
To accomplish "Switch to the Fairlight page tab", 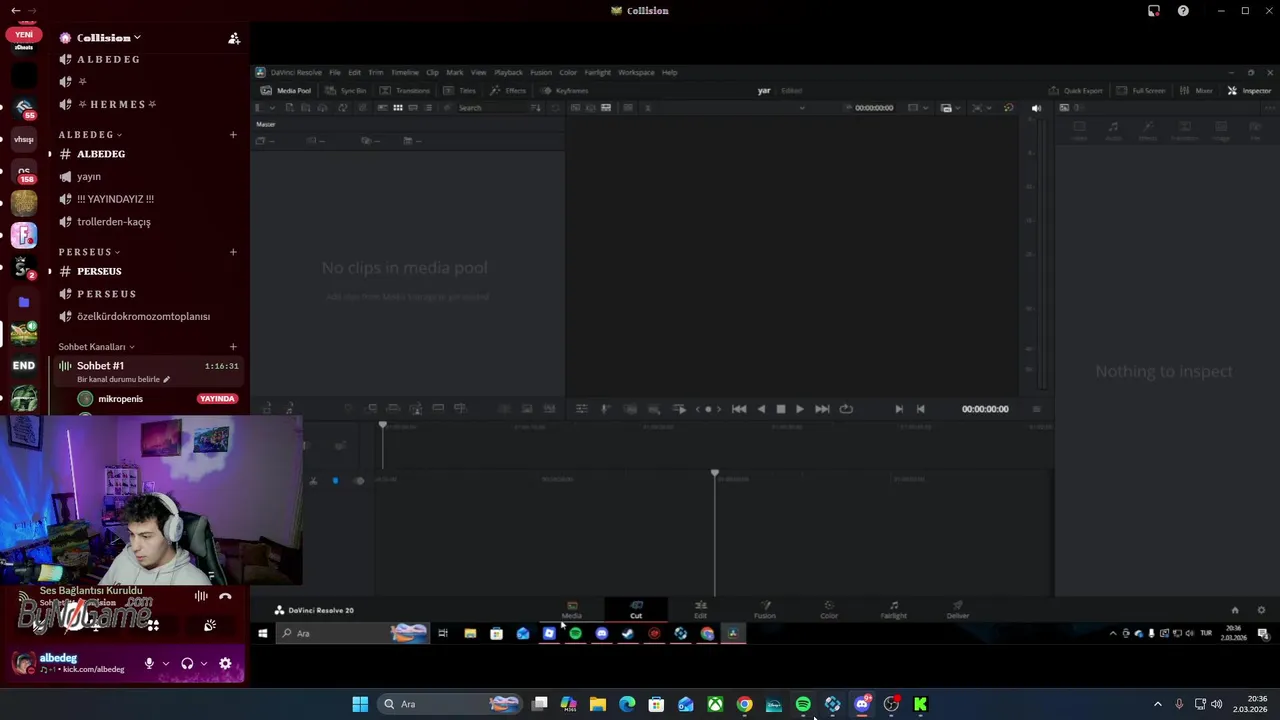I will [894, 610].
